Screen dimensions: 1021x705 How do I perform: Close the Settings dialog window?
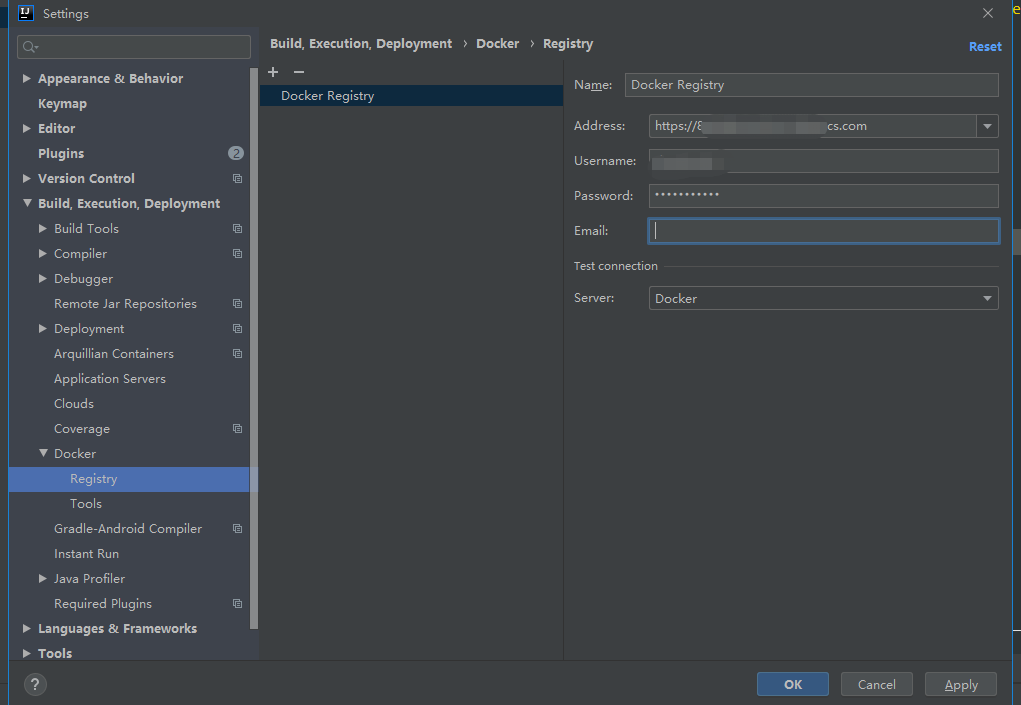988,13
